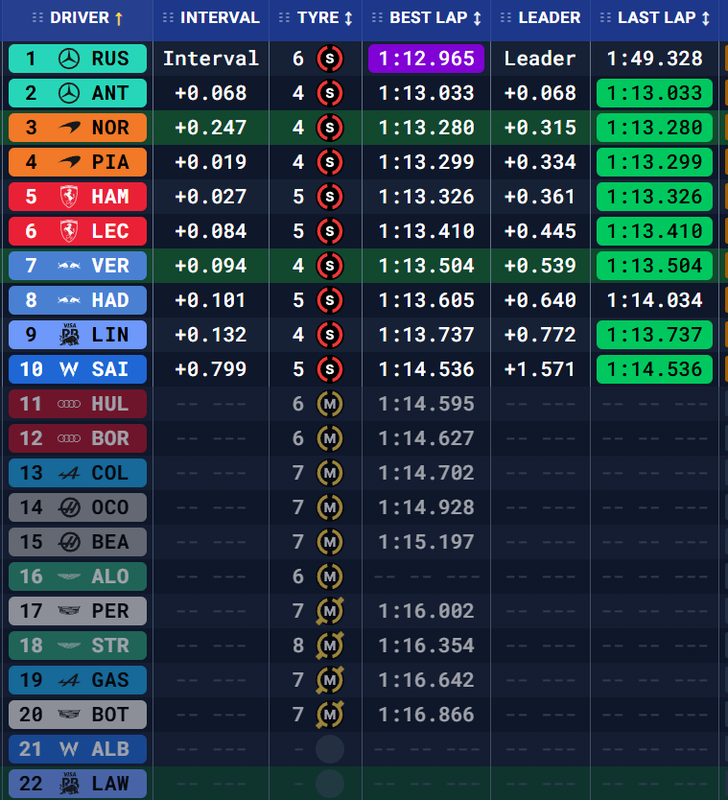Select the 22 LAW driver badge
Screen dimensions: 728x800
(78, 784)
